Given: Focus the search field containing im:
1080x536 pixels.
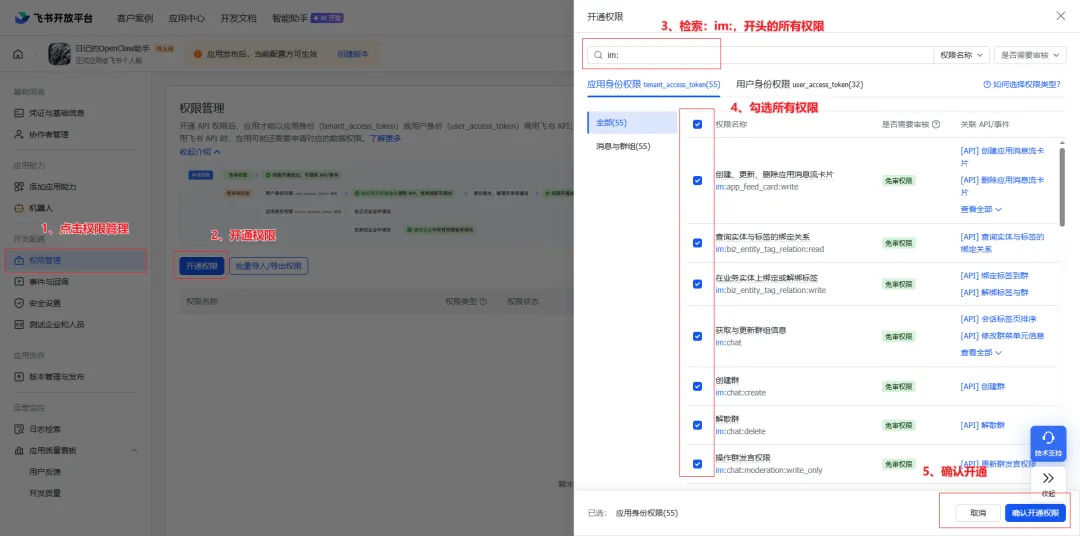Looking at the screenshot, I should [x=760, y=55].
